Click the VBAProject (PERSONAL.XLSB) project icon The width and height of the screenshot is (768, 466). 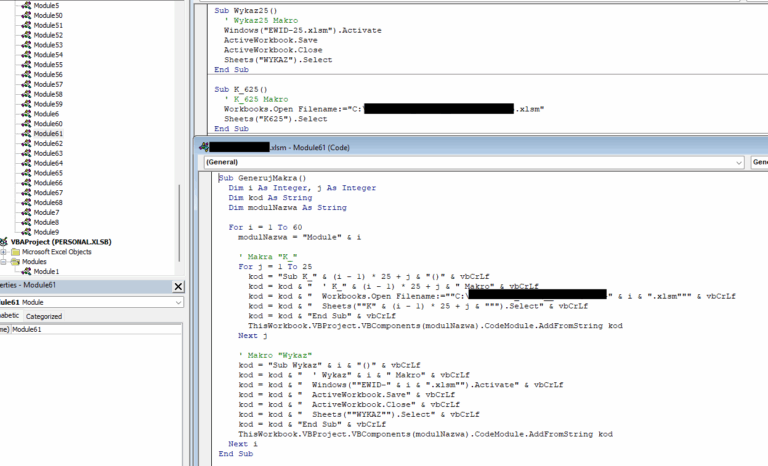click(4, 242)
